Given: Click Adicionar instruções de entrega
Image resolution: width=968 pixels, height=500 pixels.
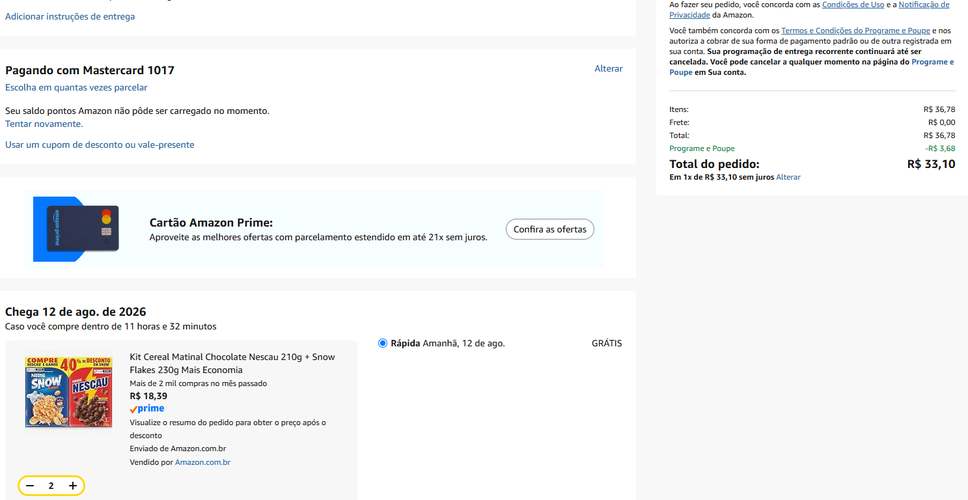Looking at the screenshot, I should [70, 17].
